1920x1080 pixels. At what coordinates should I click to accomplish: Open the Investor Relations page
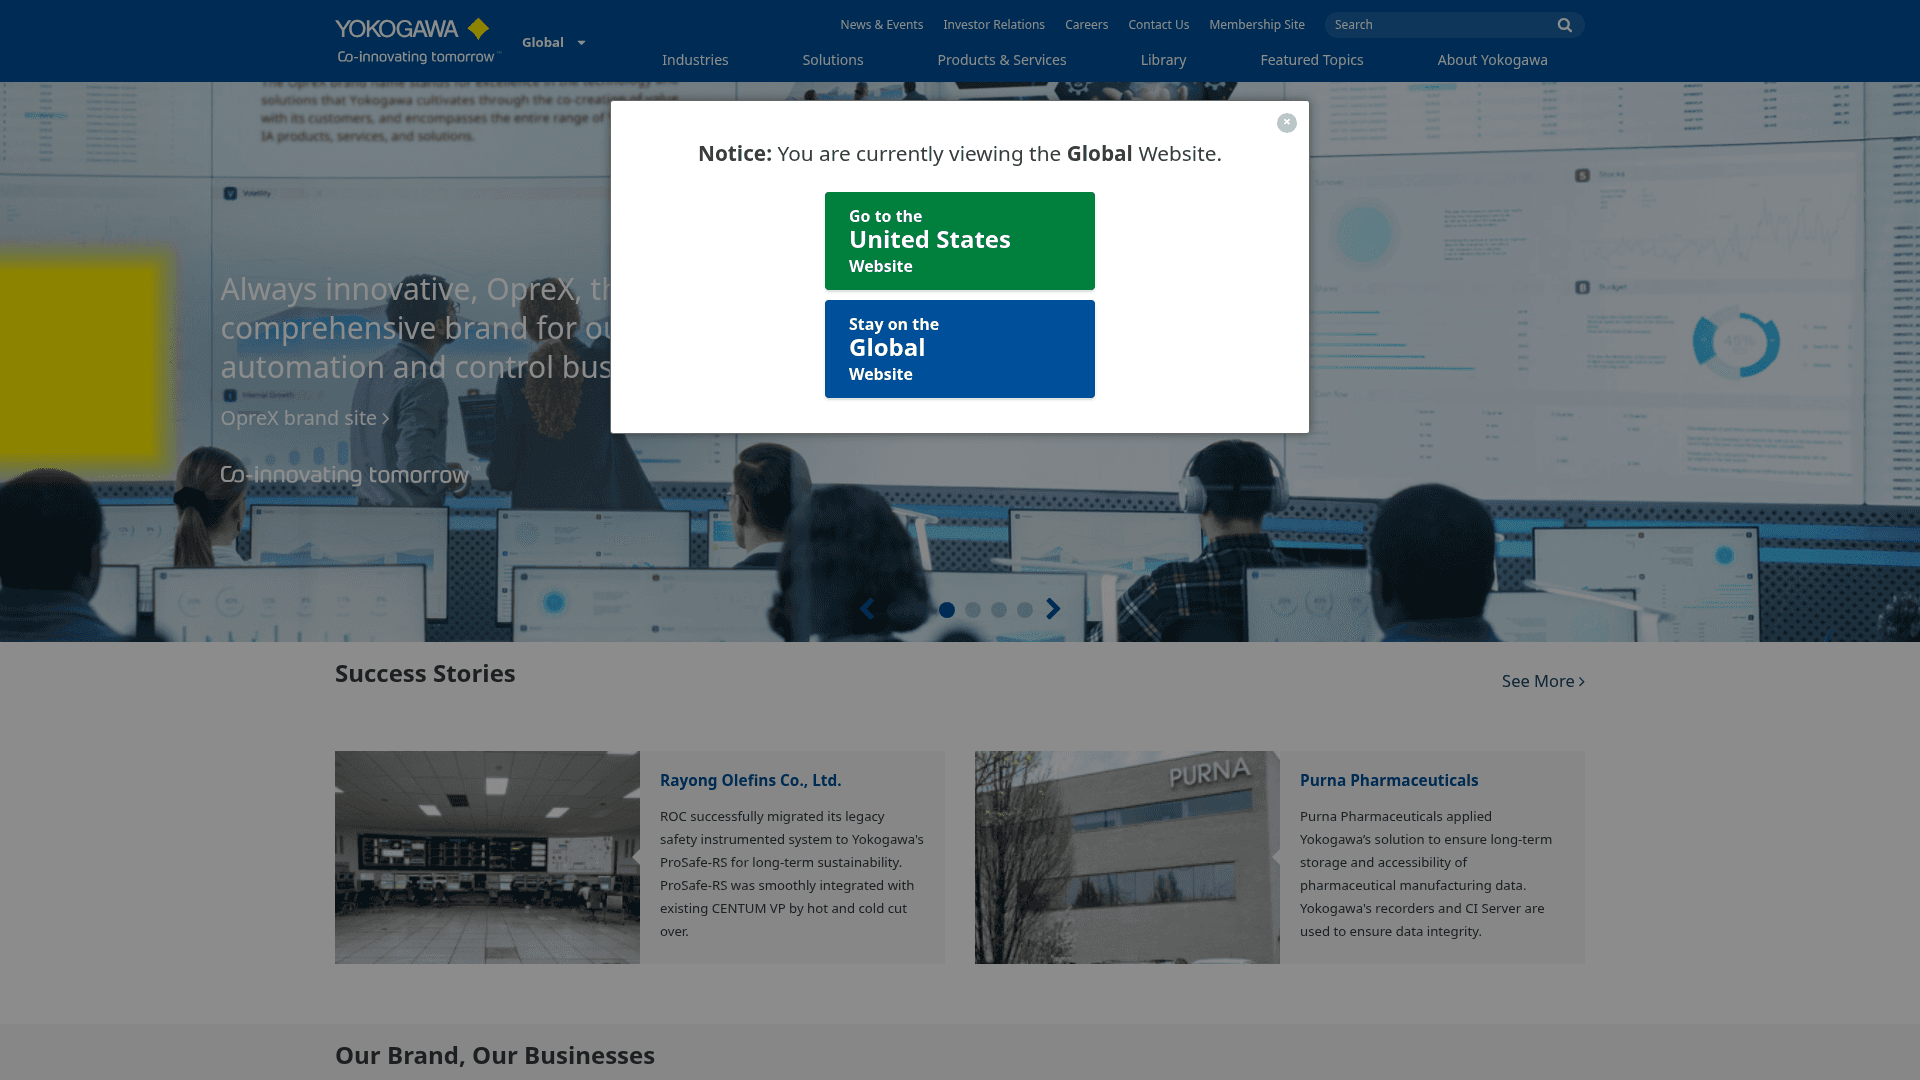(994, 24)
